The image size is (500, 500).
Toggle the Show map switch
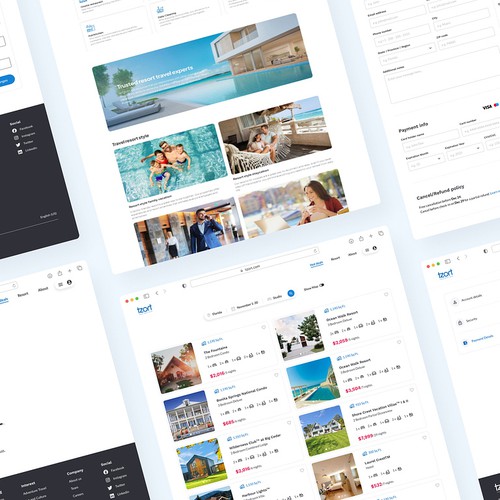pyautogui.click(x=321, y=286)
